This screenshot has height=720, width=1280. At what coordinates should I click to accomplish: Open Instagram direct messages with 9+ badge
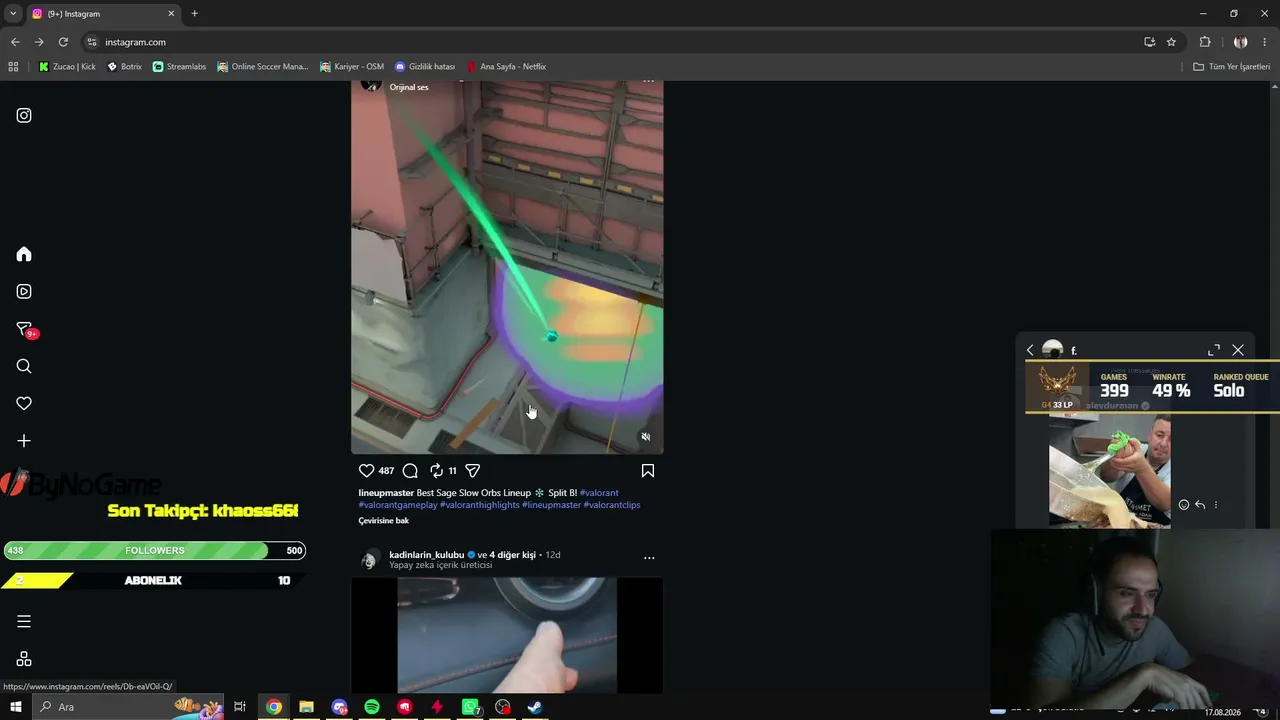point(26,330)
